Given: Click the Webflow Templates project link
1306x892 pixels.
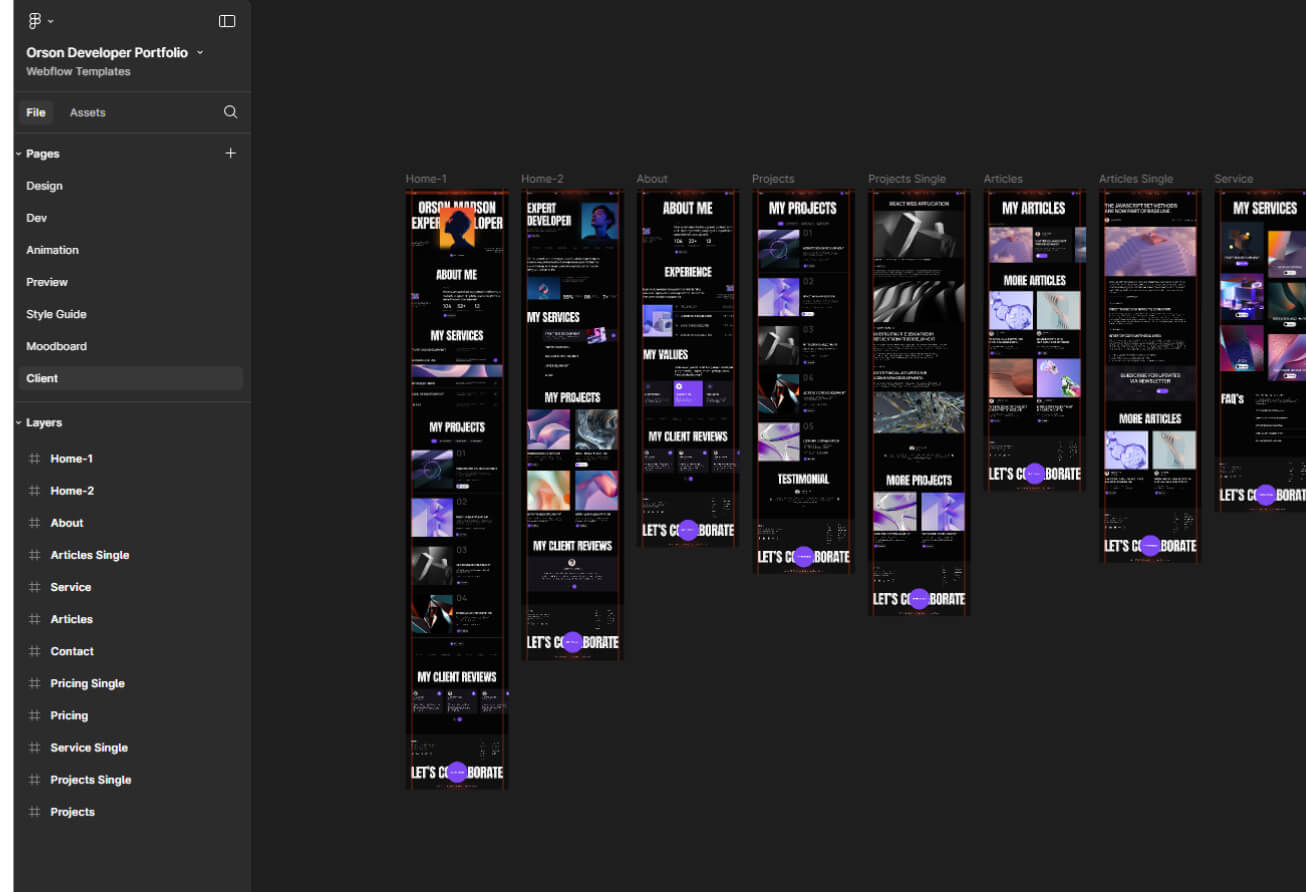Looking at the screenshot, I should pos(78,72).
